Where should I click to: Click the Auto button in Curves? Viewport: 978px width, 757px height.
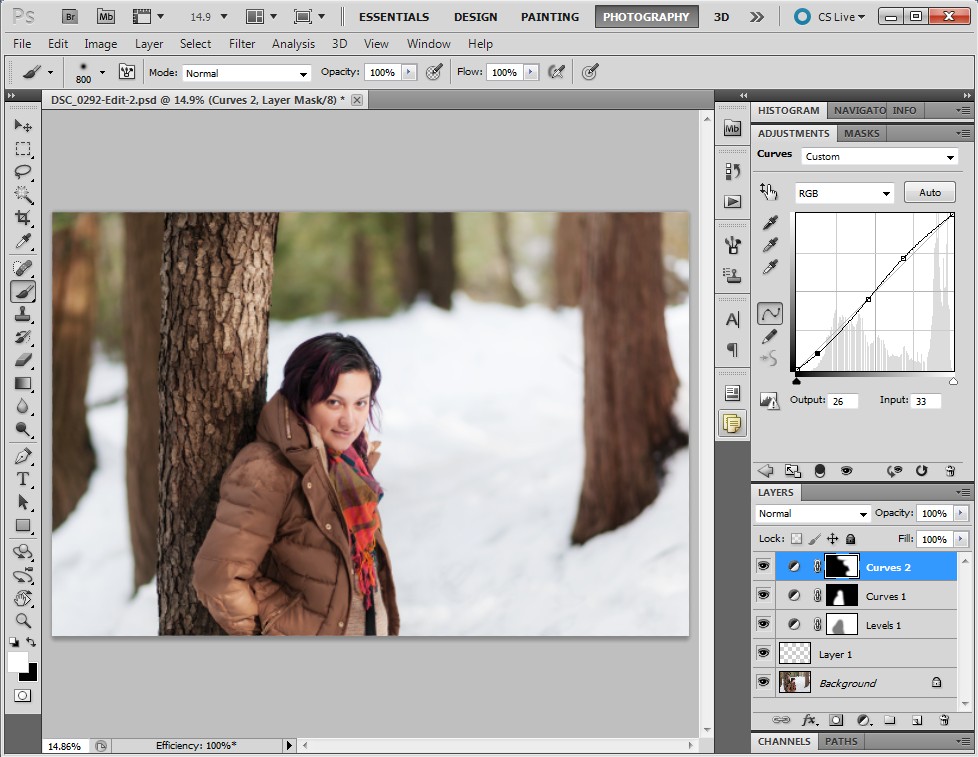pos(929,193)
